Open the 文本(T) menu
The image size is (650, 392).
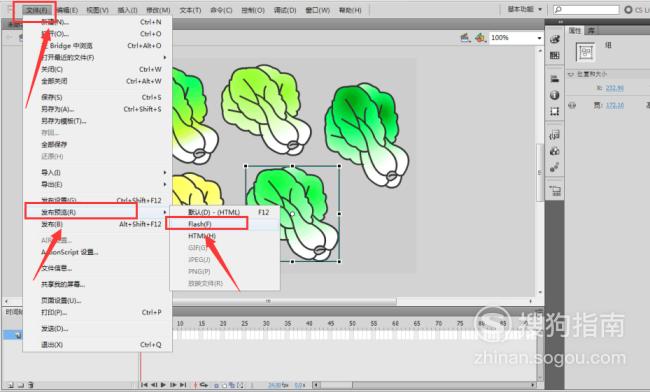[190, 10]
